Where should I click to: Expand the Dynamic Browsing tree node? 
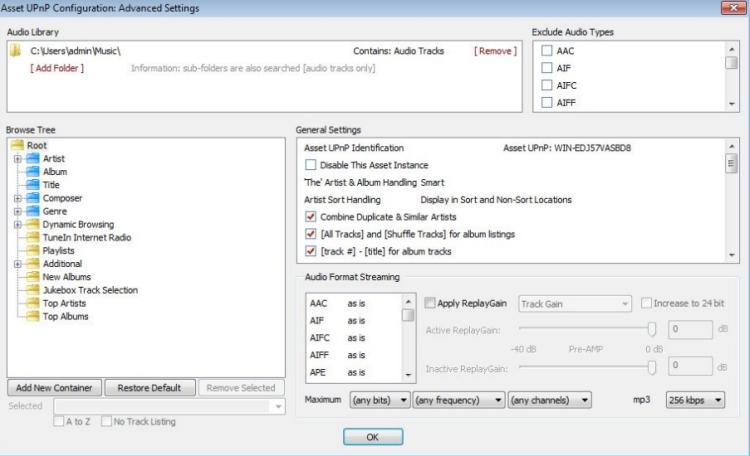(x=18, y=224)
